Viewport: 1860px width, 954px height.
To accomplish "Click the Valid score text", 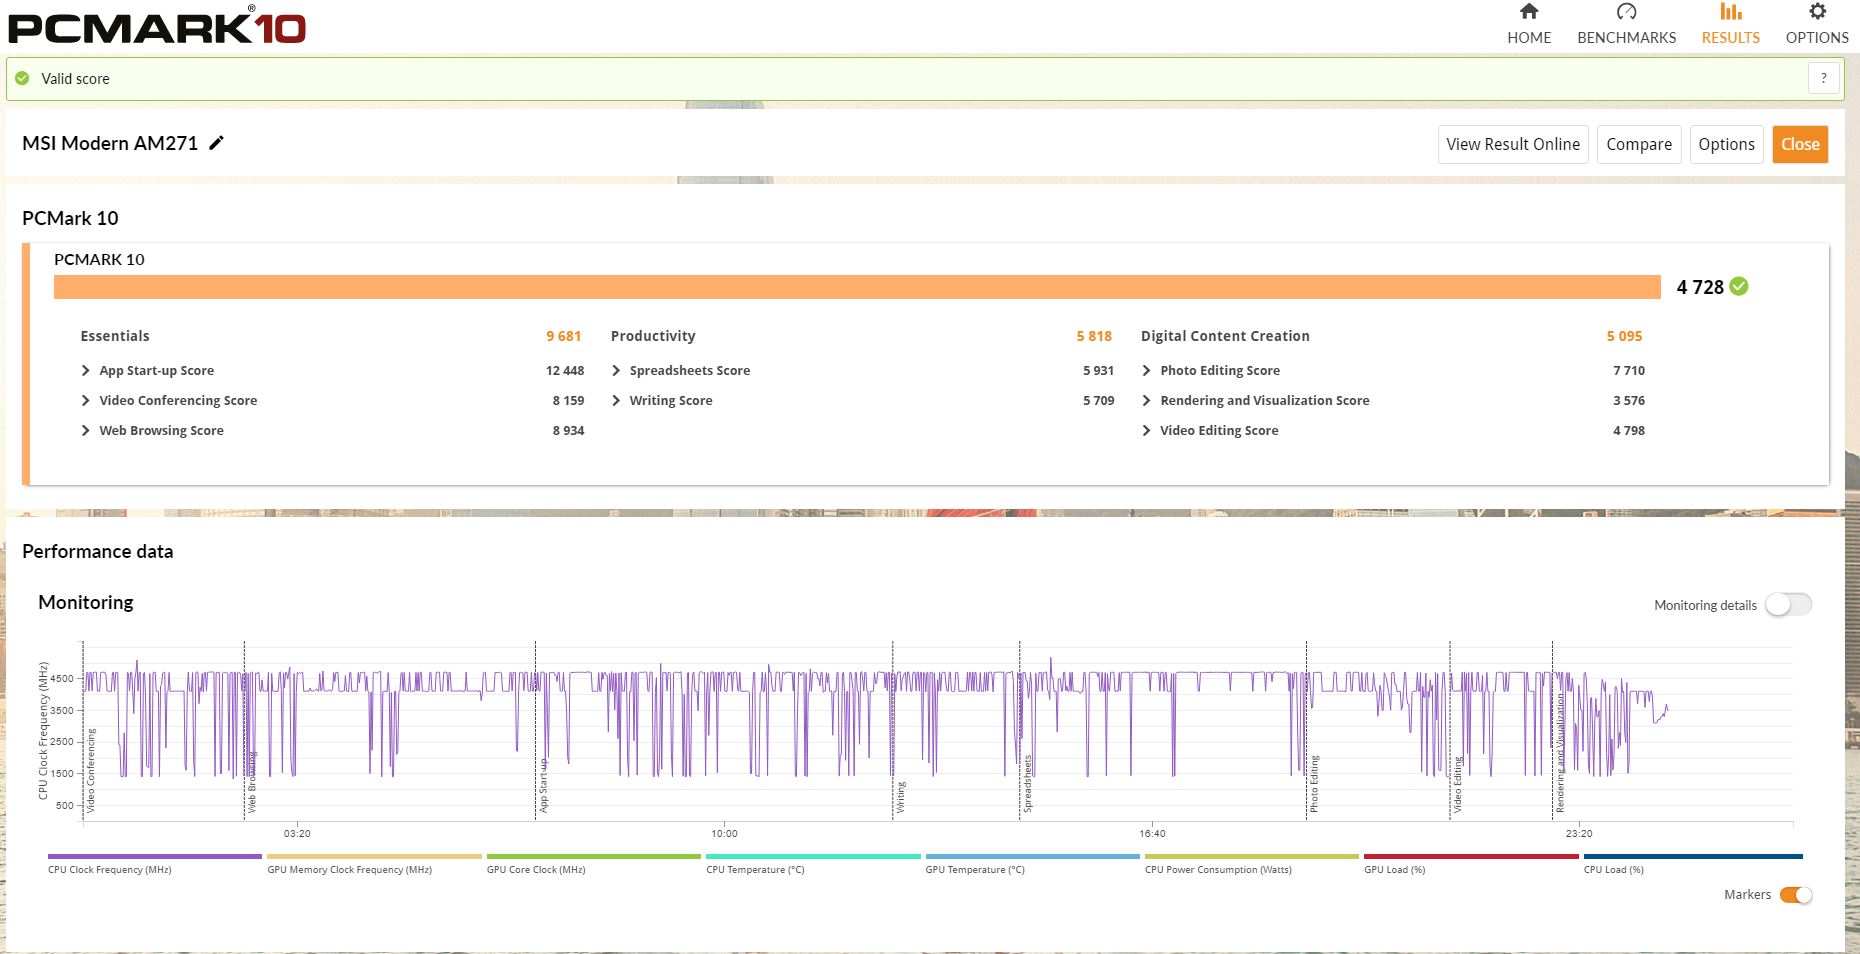I will 75,78.
